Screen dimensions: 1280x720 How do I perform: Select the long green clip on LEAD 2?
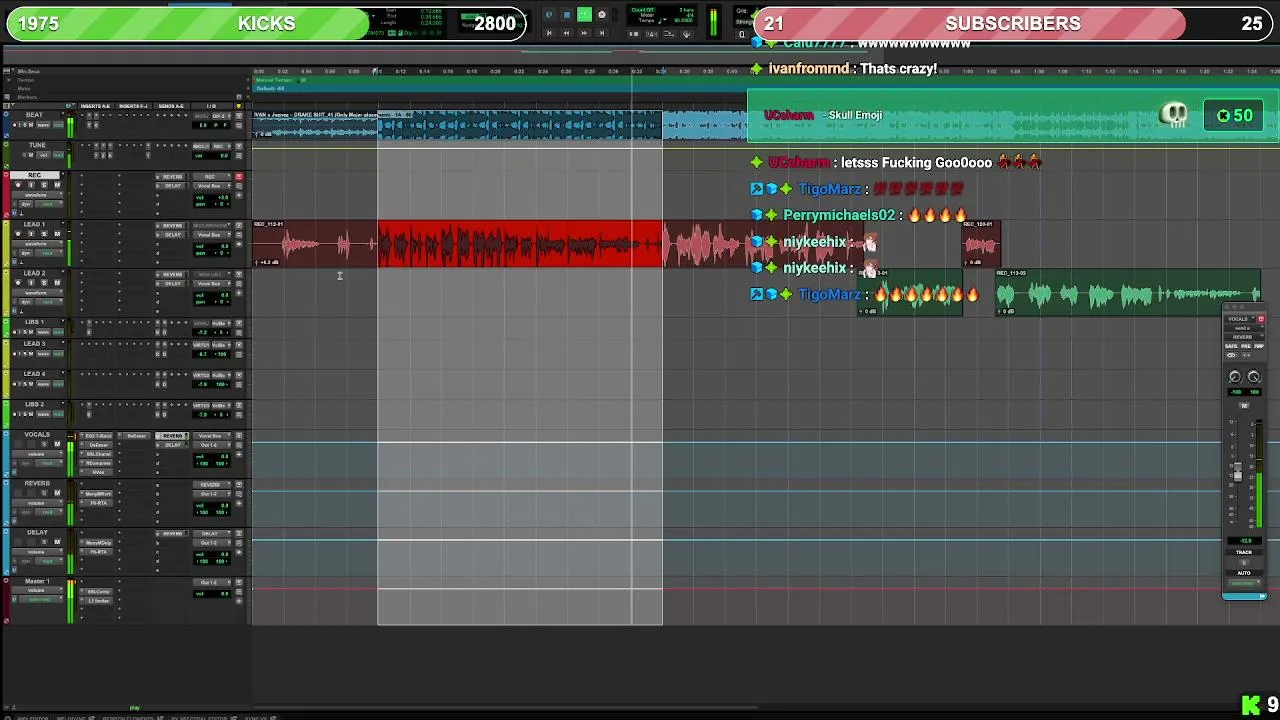click(x=1128, y=294)
